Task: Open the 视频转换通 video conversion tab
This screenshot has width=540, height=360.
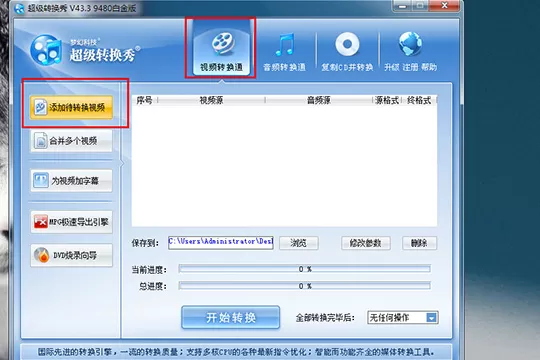Action: [x=221, y=48]
